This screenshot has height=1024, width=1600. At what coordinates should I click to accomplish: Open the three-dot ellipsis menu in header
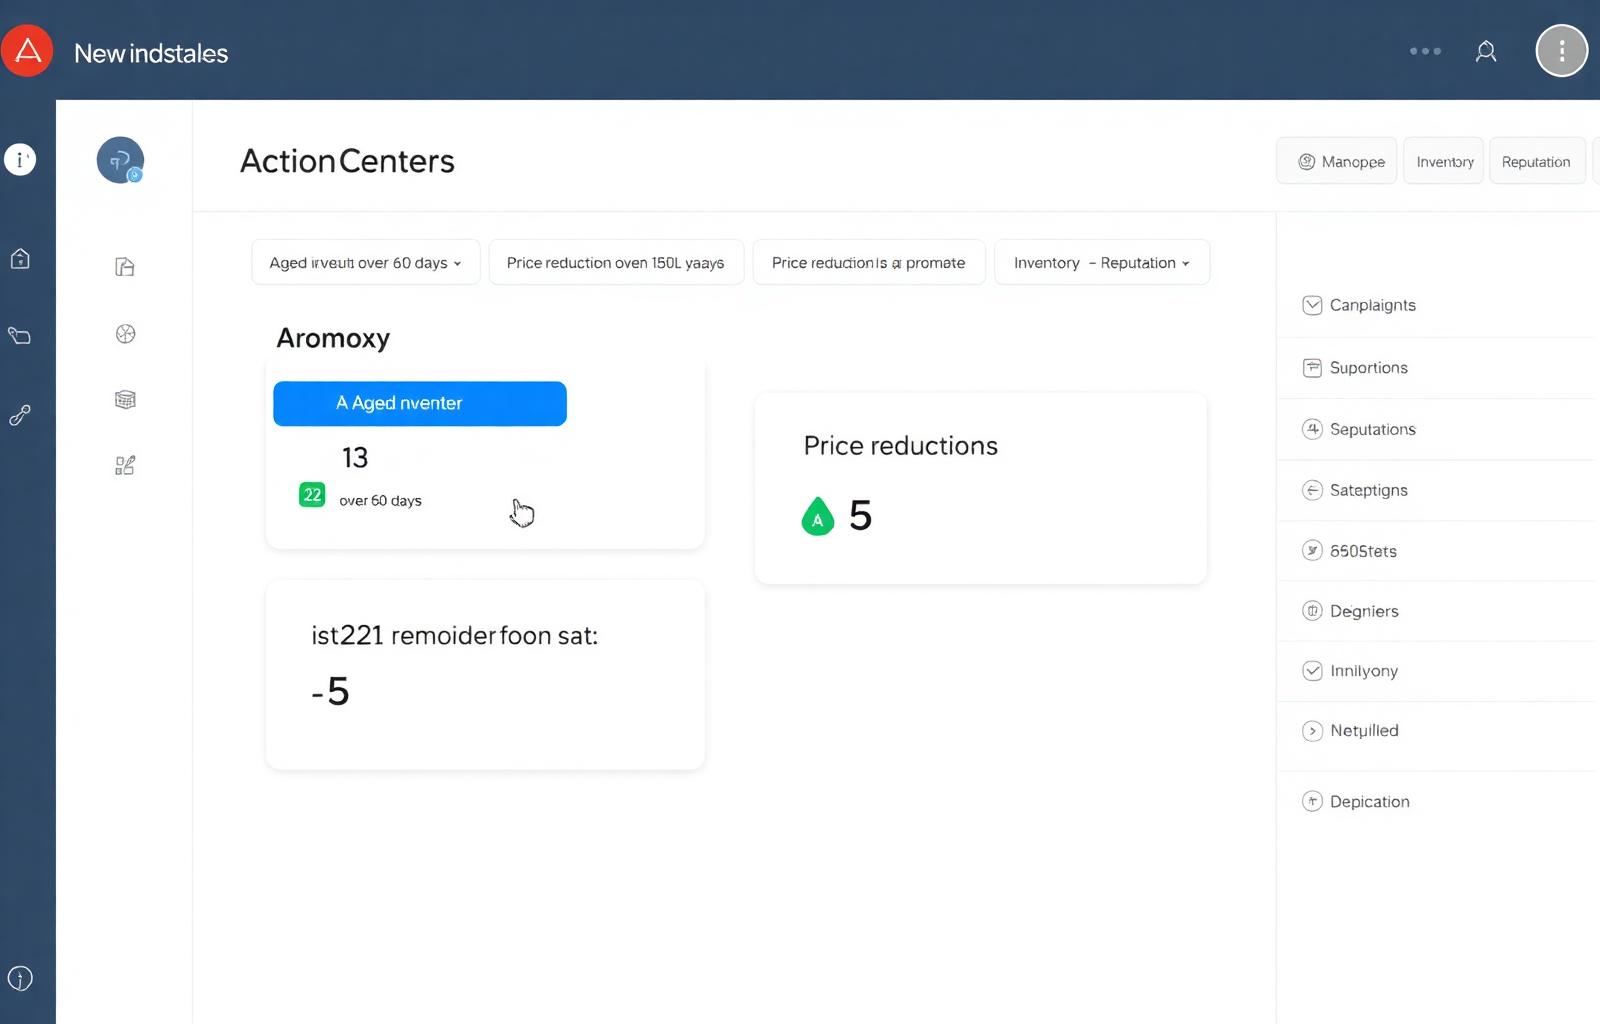[1425, 51]
